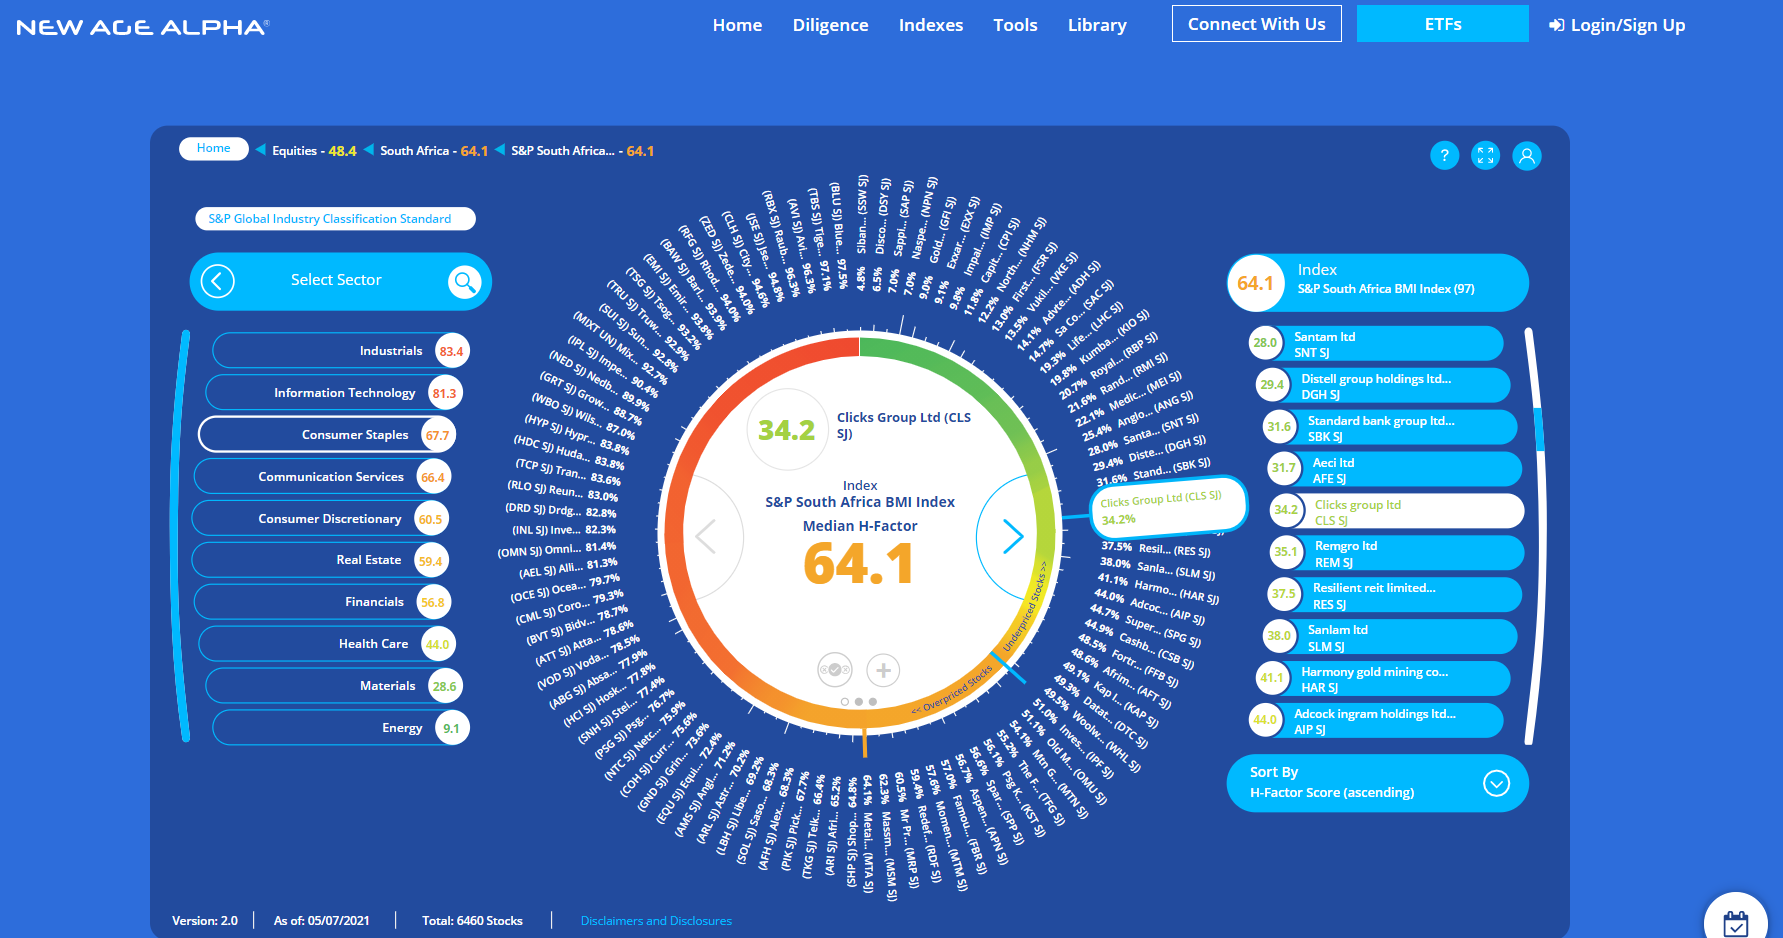Viewport: 1783px width, 938px height.
Task: Open the user profile icon in the panel
Action: tap(1526, 156)
